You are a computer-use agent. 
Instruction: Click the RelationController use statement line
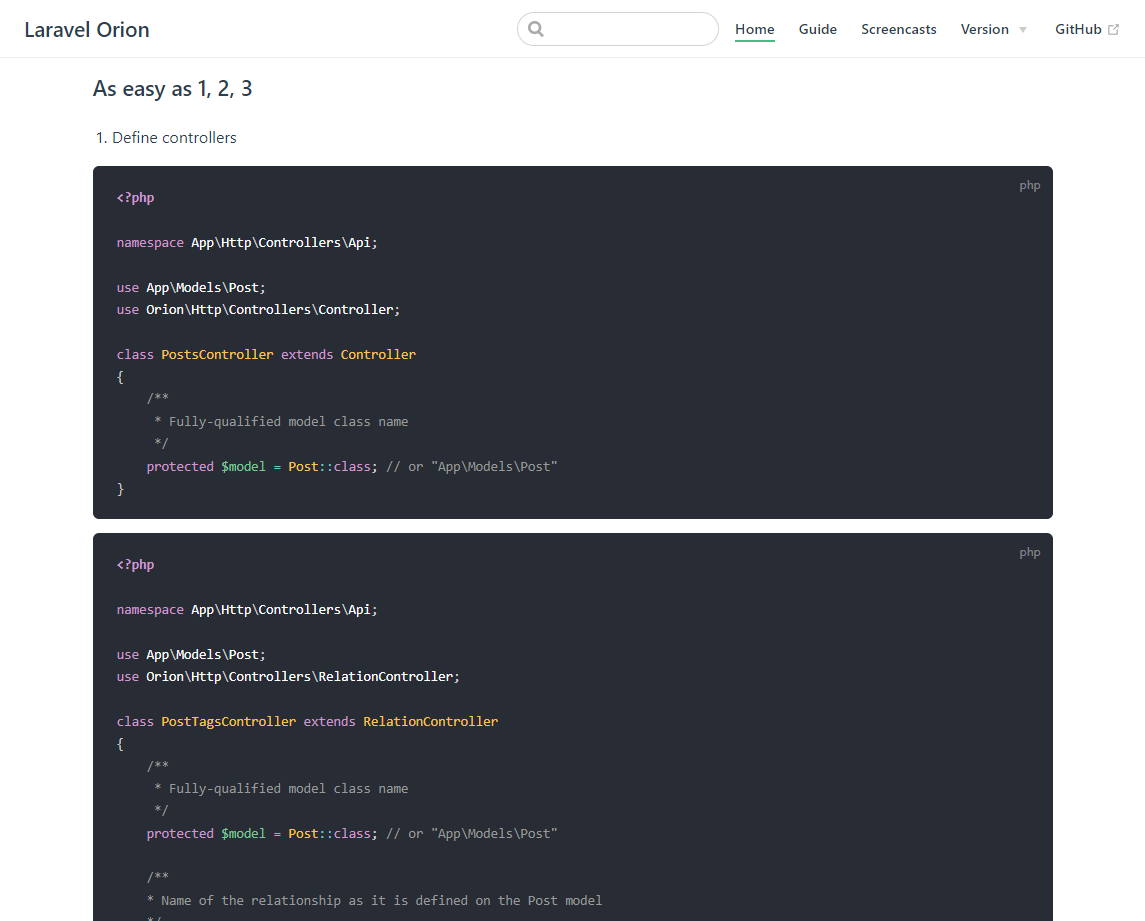[x=288, y=676]
